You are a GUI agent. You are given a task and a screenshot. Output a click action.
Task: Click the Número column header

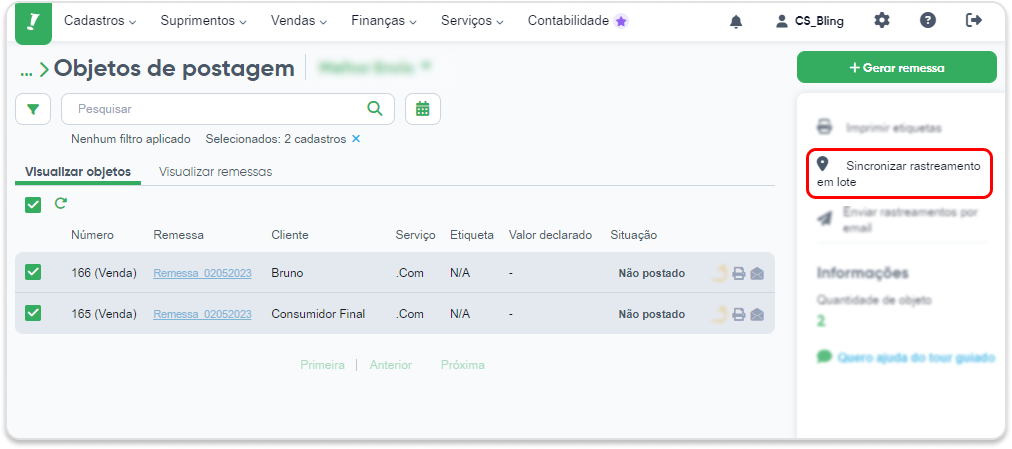click(x=92, y=235)
